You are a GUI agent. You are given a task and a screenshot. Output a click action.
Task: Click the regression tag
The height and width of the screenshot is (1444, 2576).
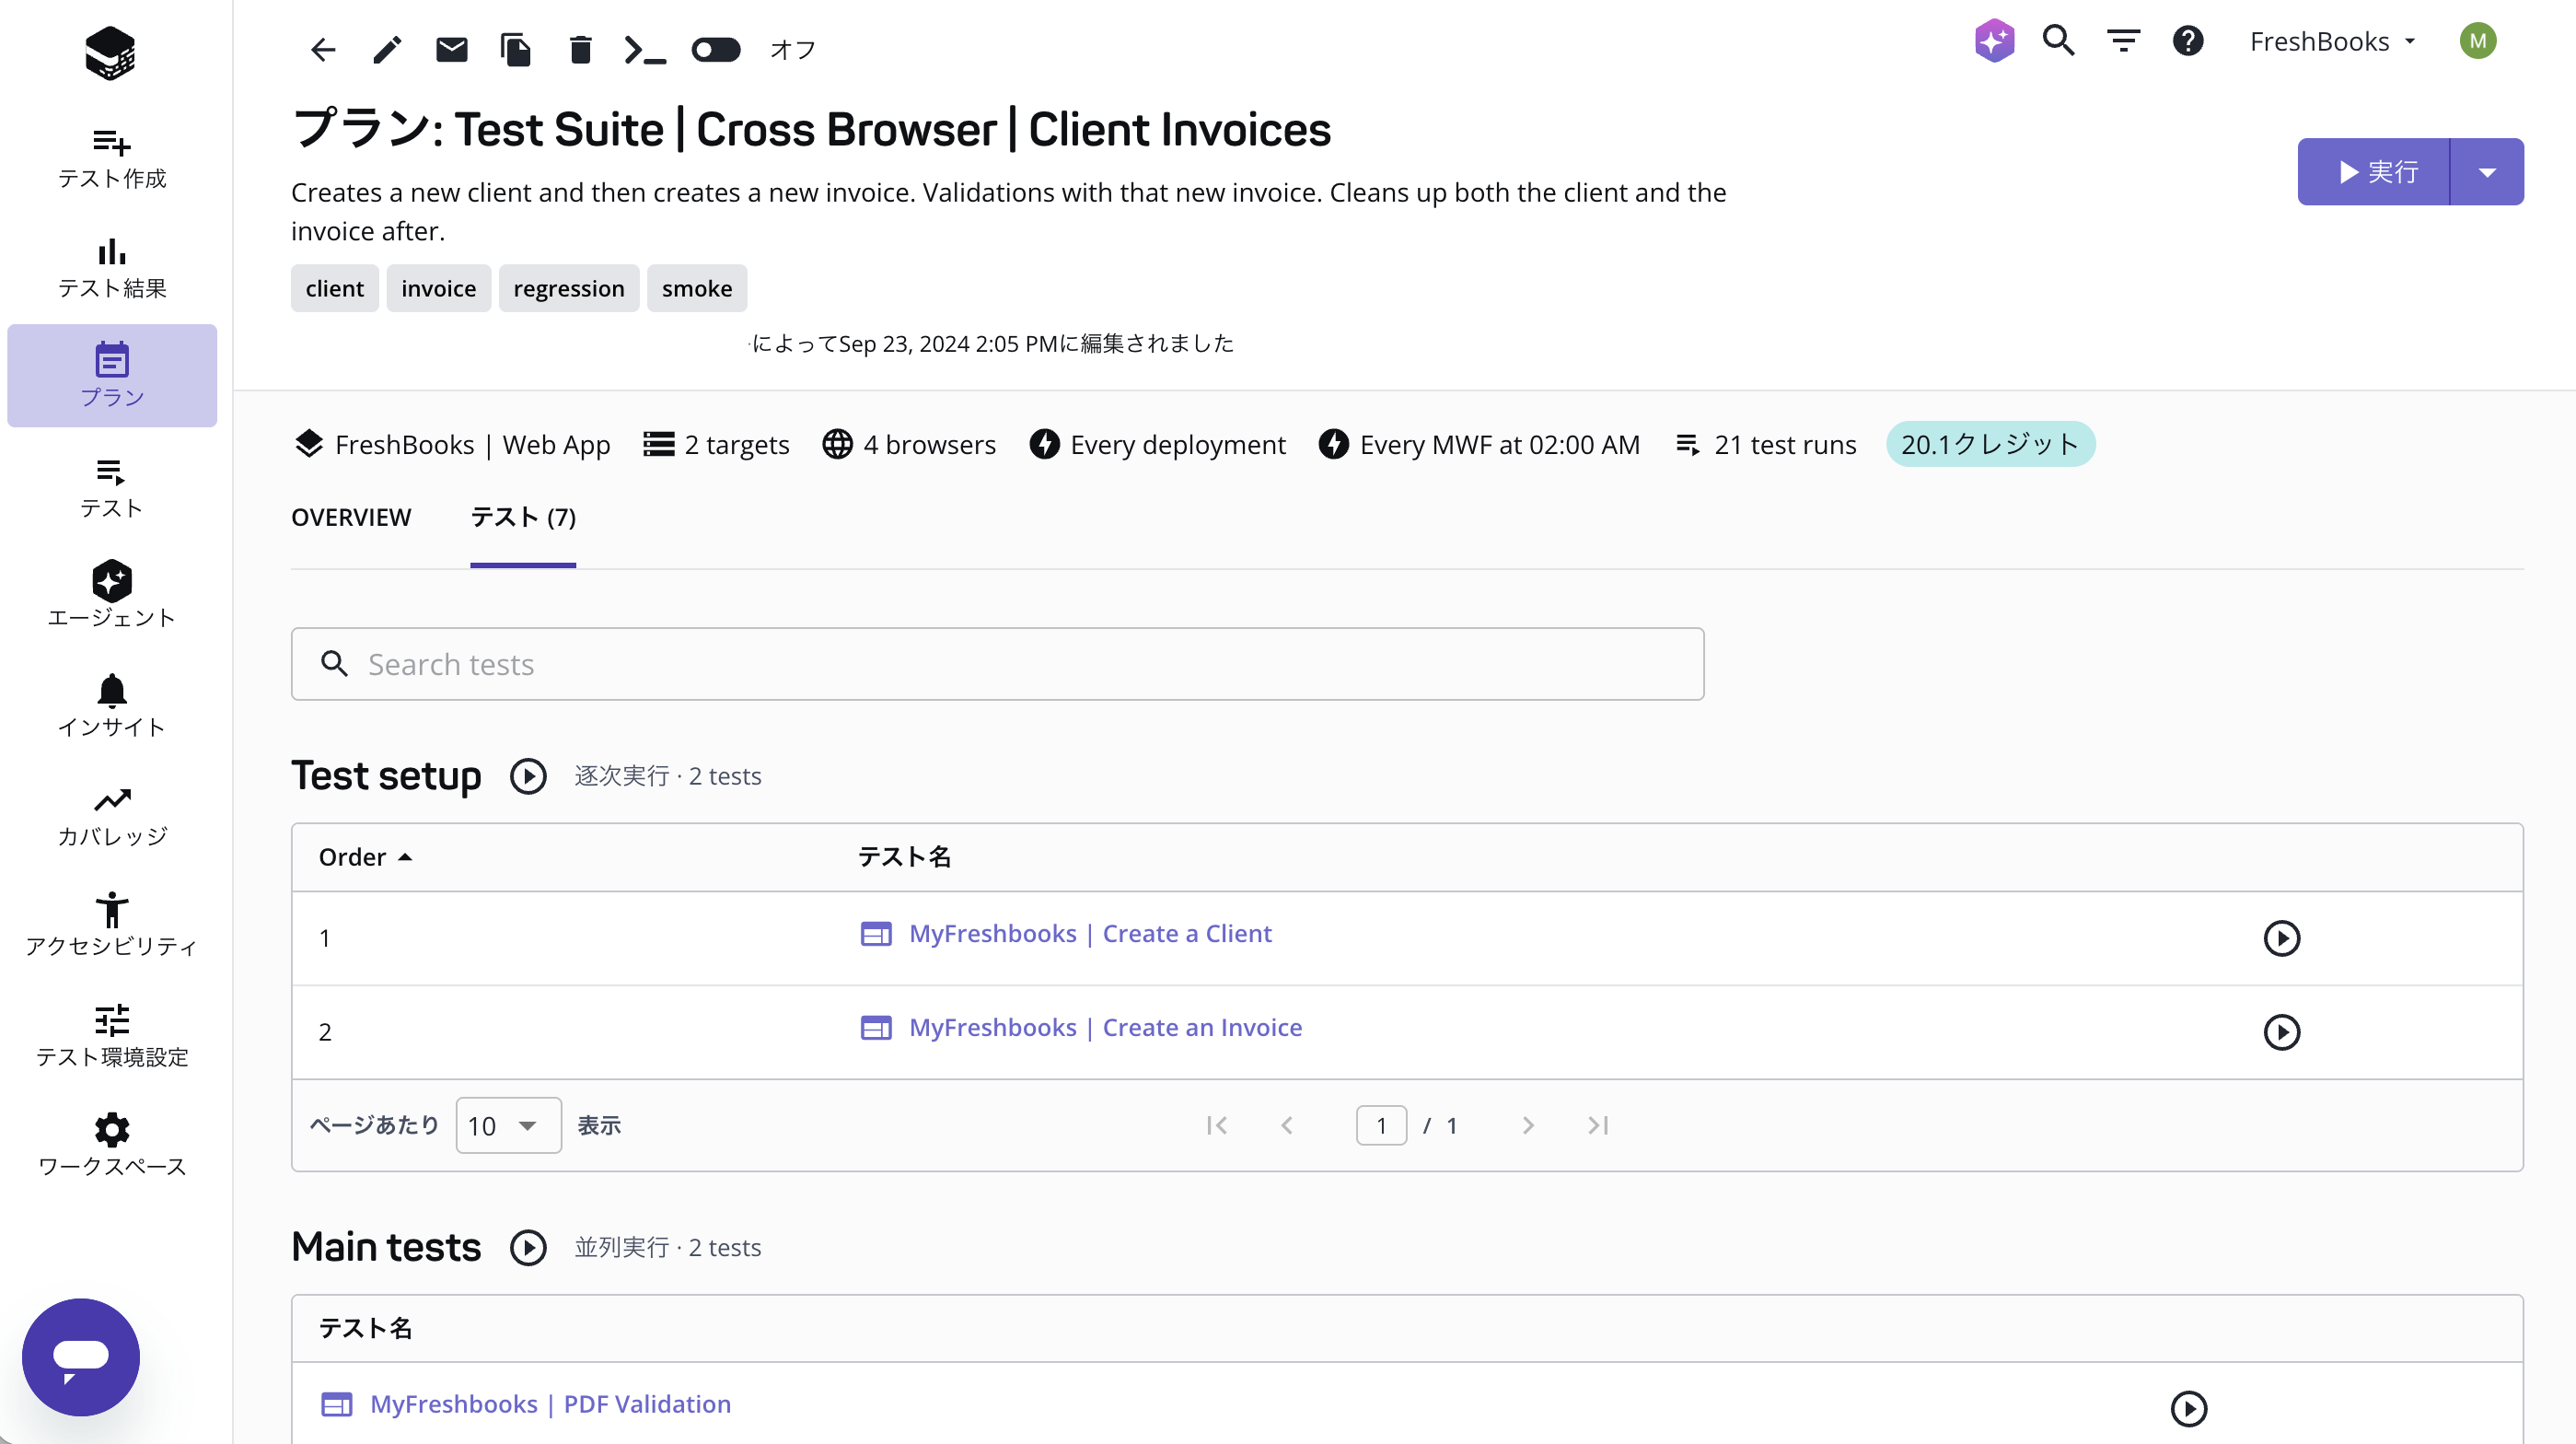tap(569, 288)
